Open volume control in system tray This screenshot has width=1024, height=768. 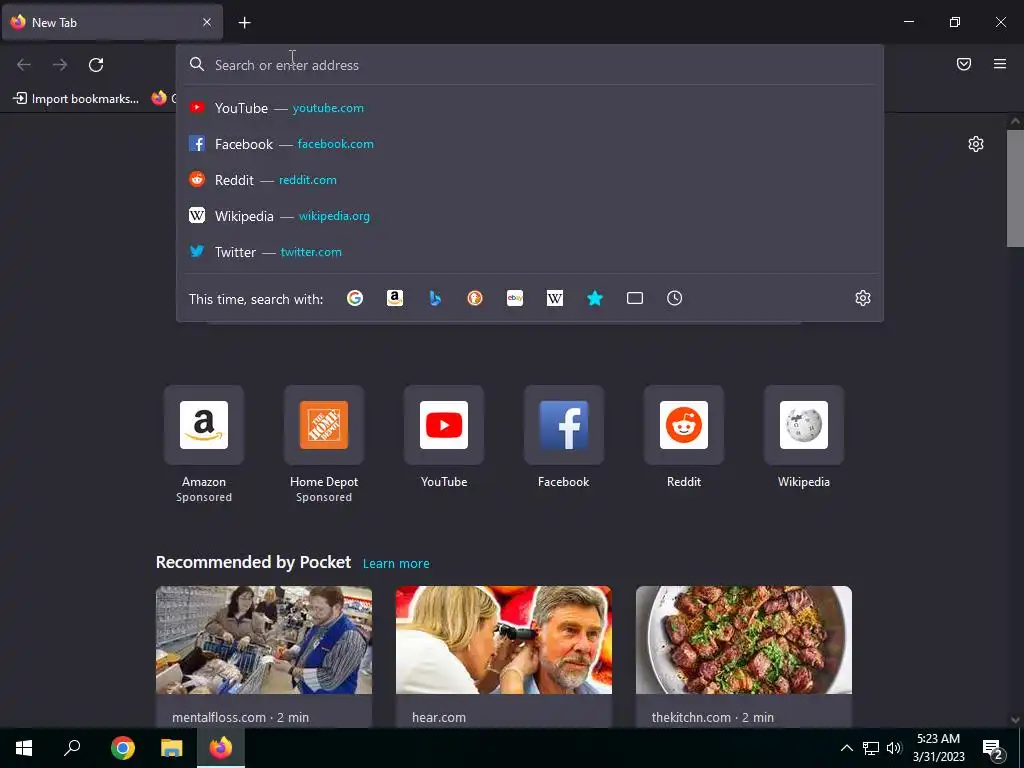[x=894, y=748]
